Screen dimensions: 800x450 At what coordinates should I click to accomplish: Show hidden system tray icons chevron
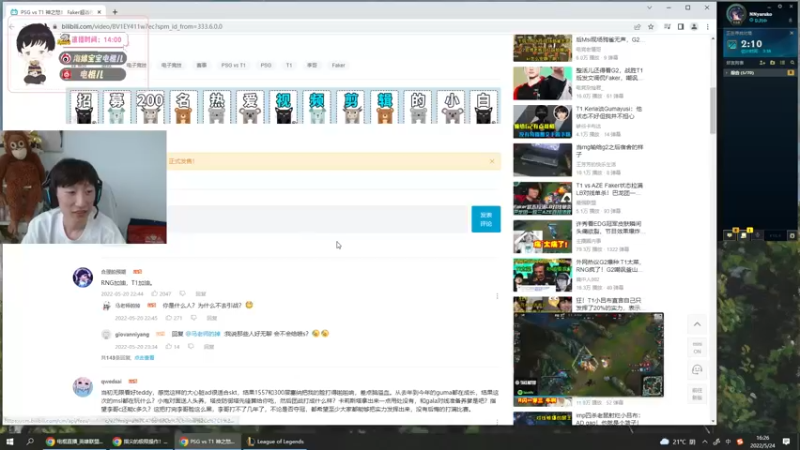pyautogui.click(x=705, y=441)
